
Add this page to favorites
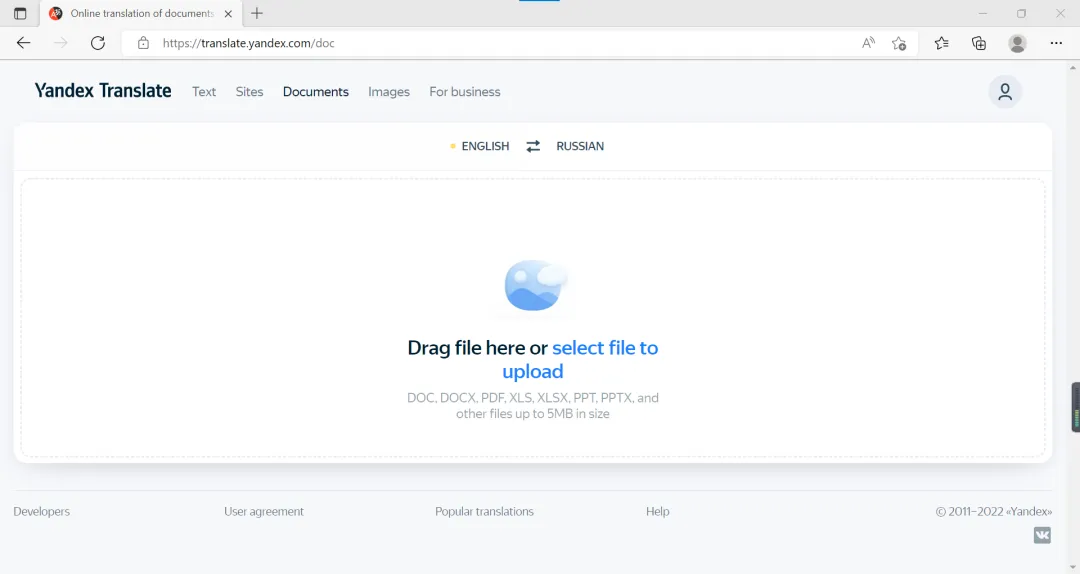(899, 43)
